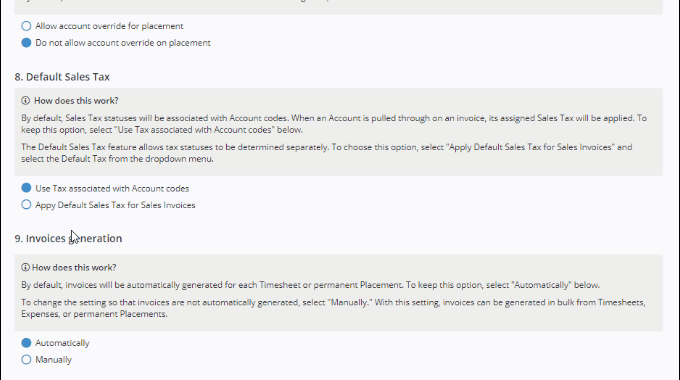Click the '9. Invoices generation' heading

(68, 239)
